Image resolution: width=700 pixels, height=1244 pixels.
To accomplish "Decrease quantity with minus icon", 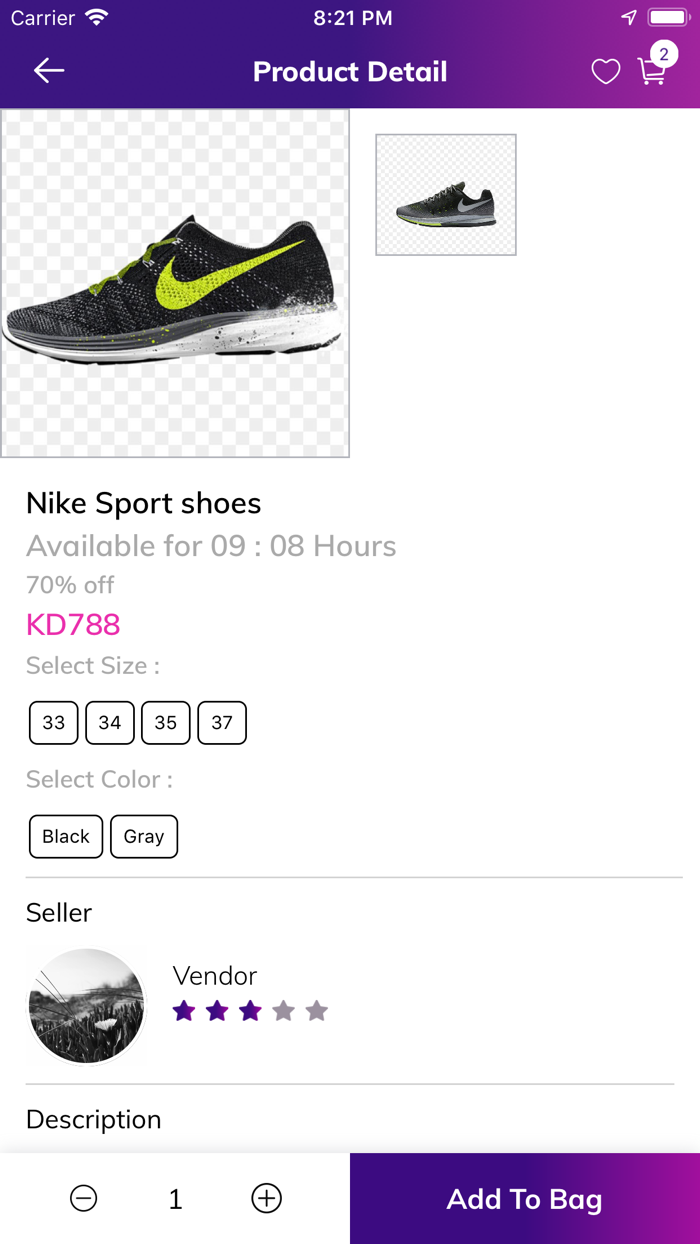I will coord(84,1198).
